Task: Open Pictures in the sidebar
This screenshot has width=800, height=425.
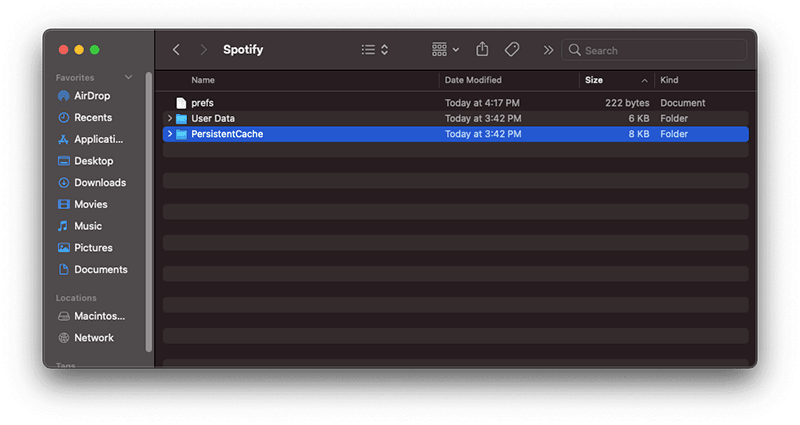Action: pyautogui.click(x=92, y=247)
